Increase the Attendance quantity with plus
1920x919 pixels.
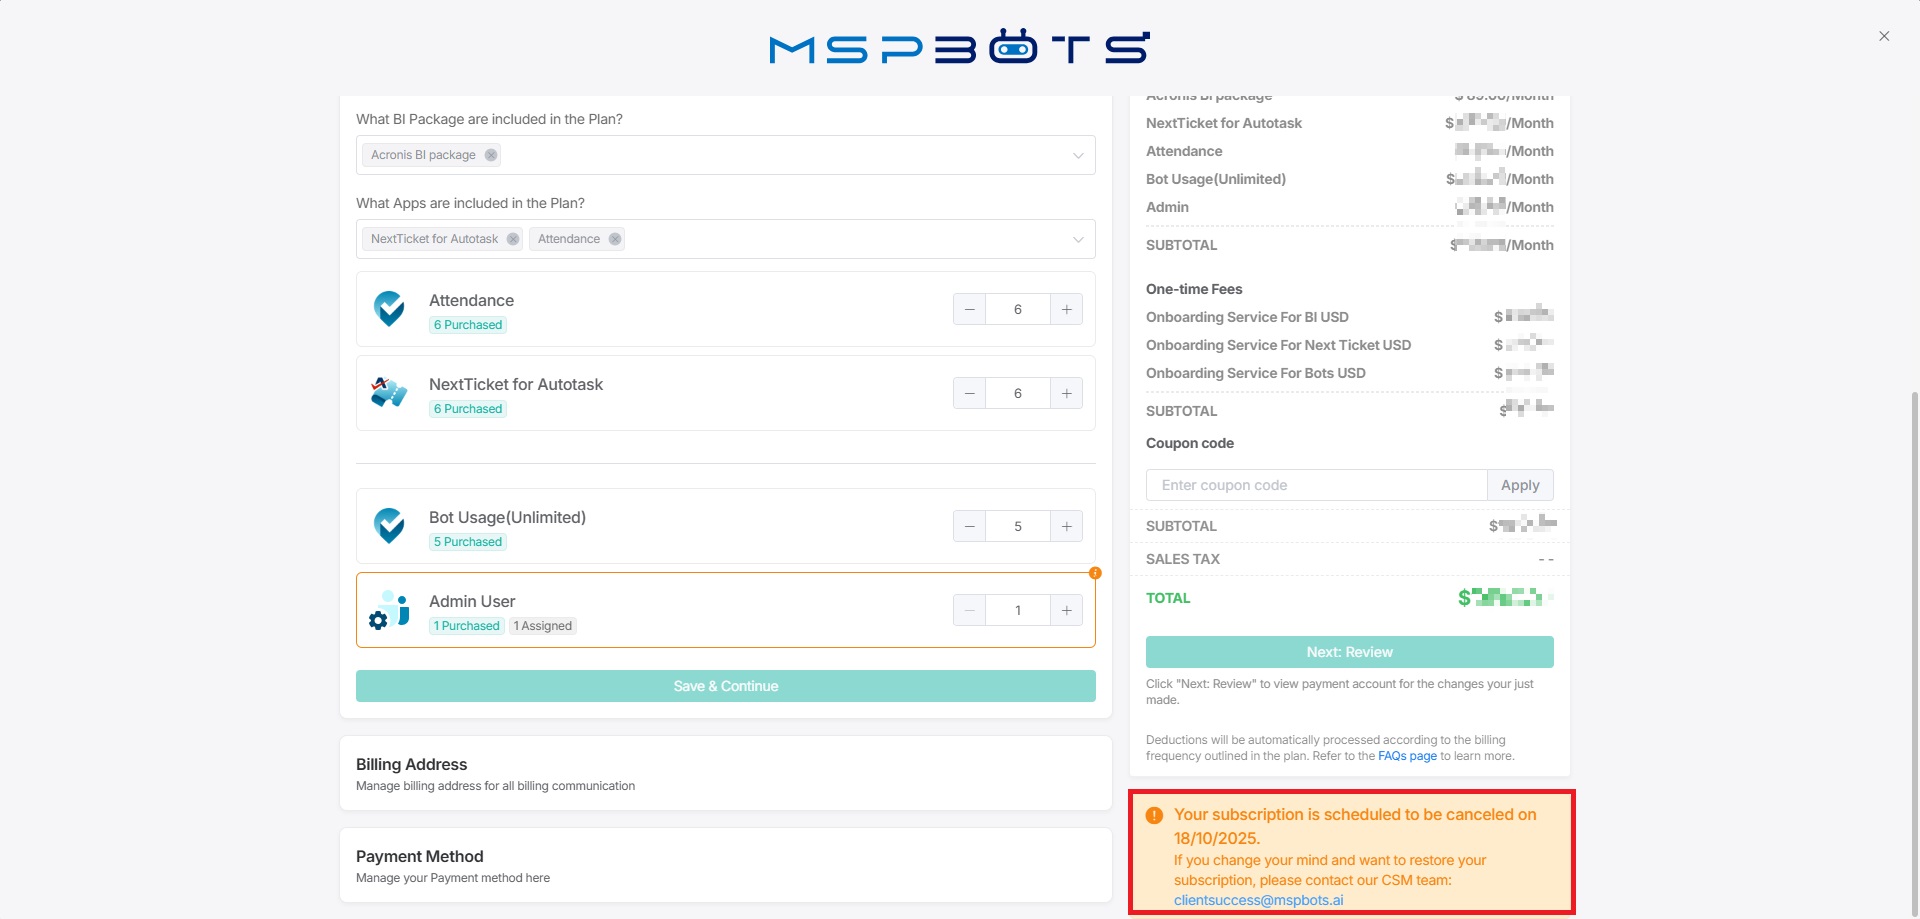pos(1066,309)
